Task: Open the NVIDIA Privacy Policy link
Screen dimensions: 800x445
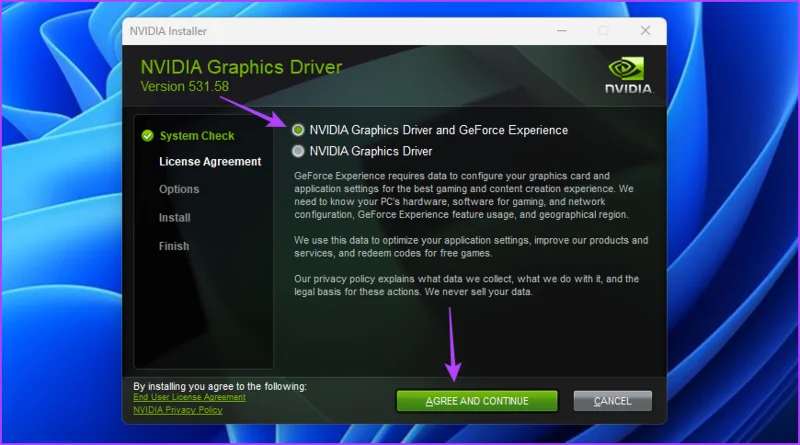Action: click(x=178, y=410)
